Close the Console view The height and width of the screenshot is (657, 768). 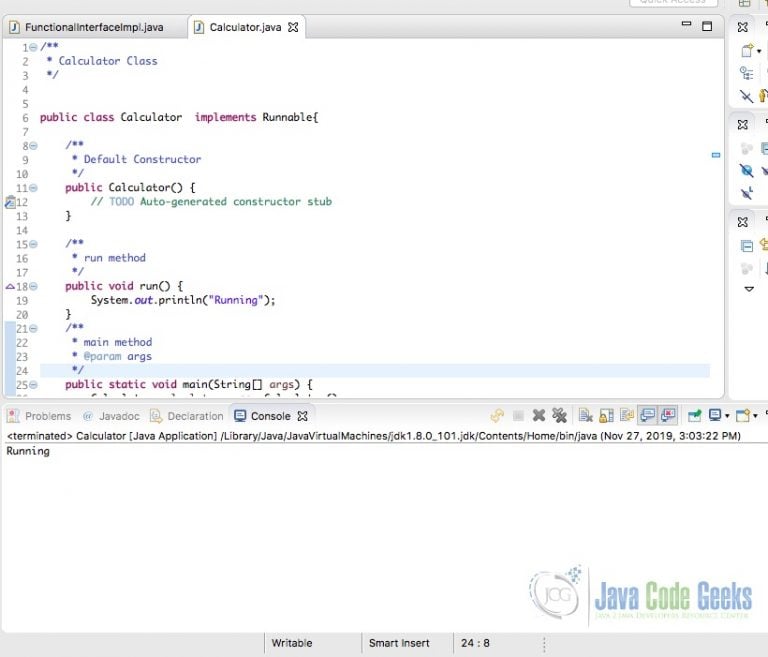click(x=303, y=416)
